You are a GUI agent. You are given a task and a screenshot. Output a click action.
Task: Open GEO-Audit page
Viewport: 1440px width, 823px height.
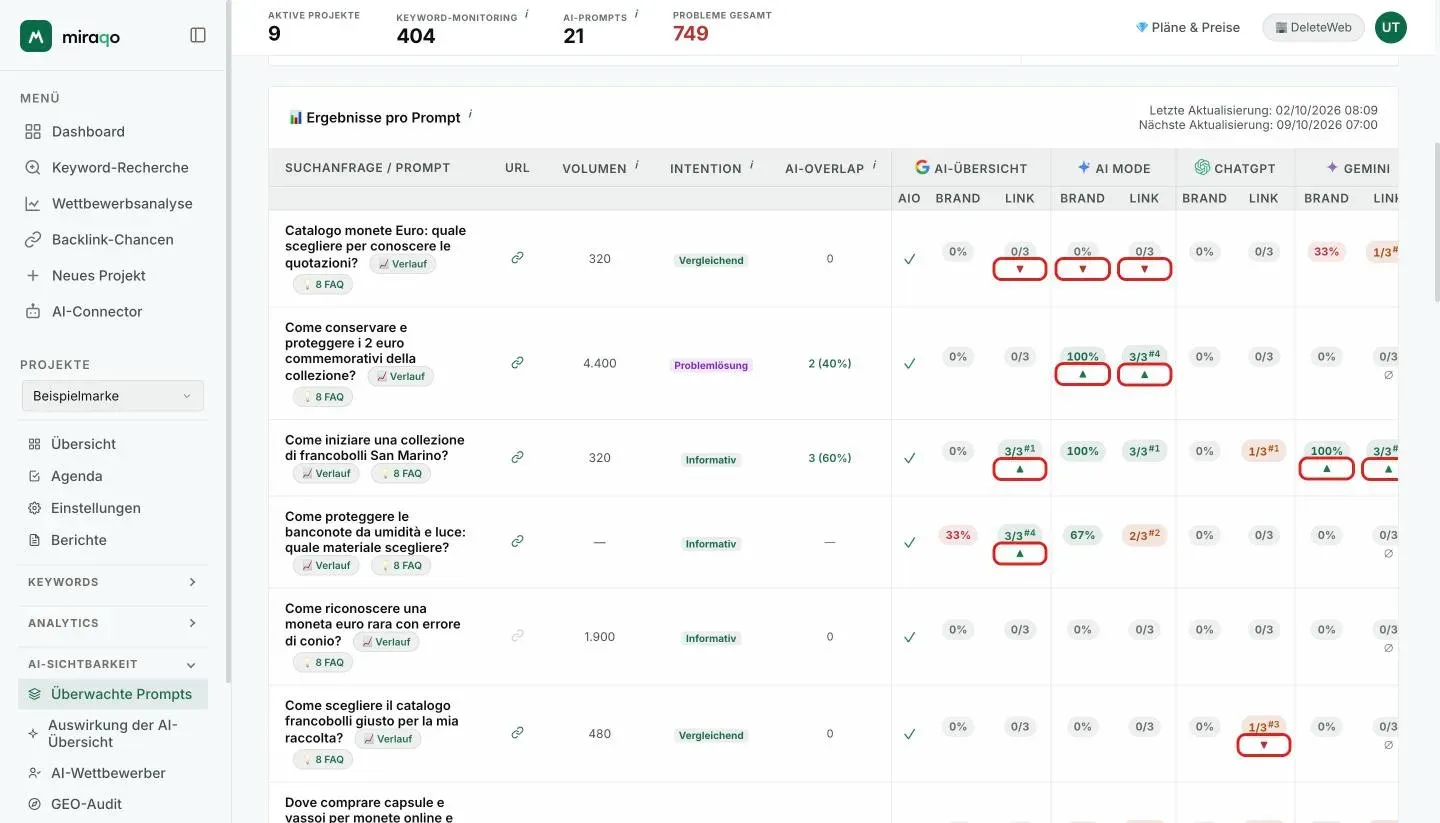[86, 804]
